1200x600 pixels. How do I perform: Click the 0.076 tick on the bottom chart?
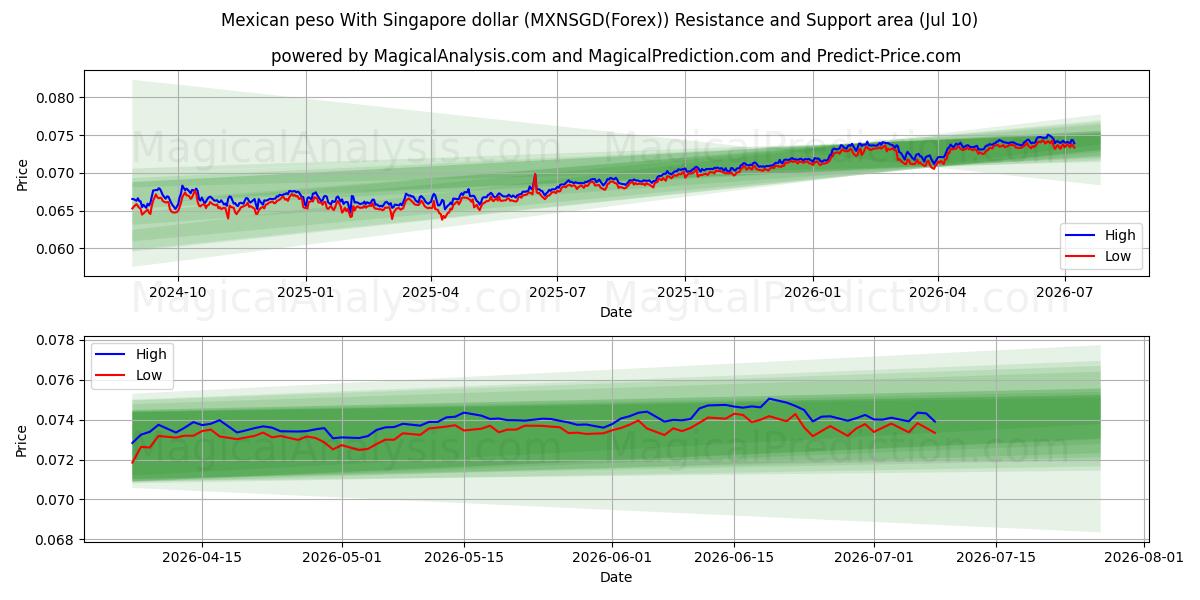55,380
